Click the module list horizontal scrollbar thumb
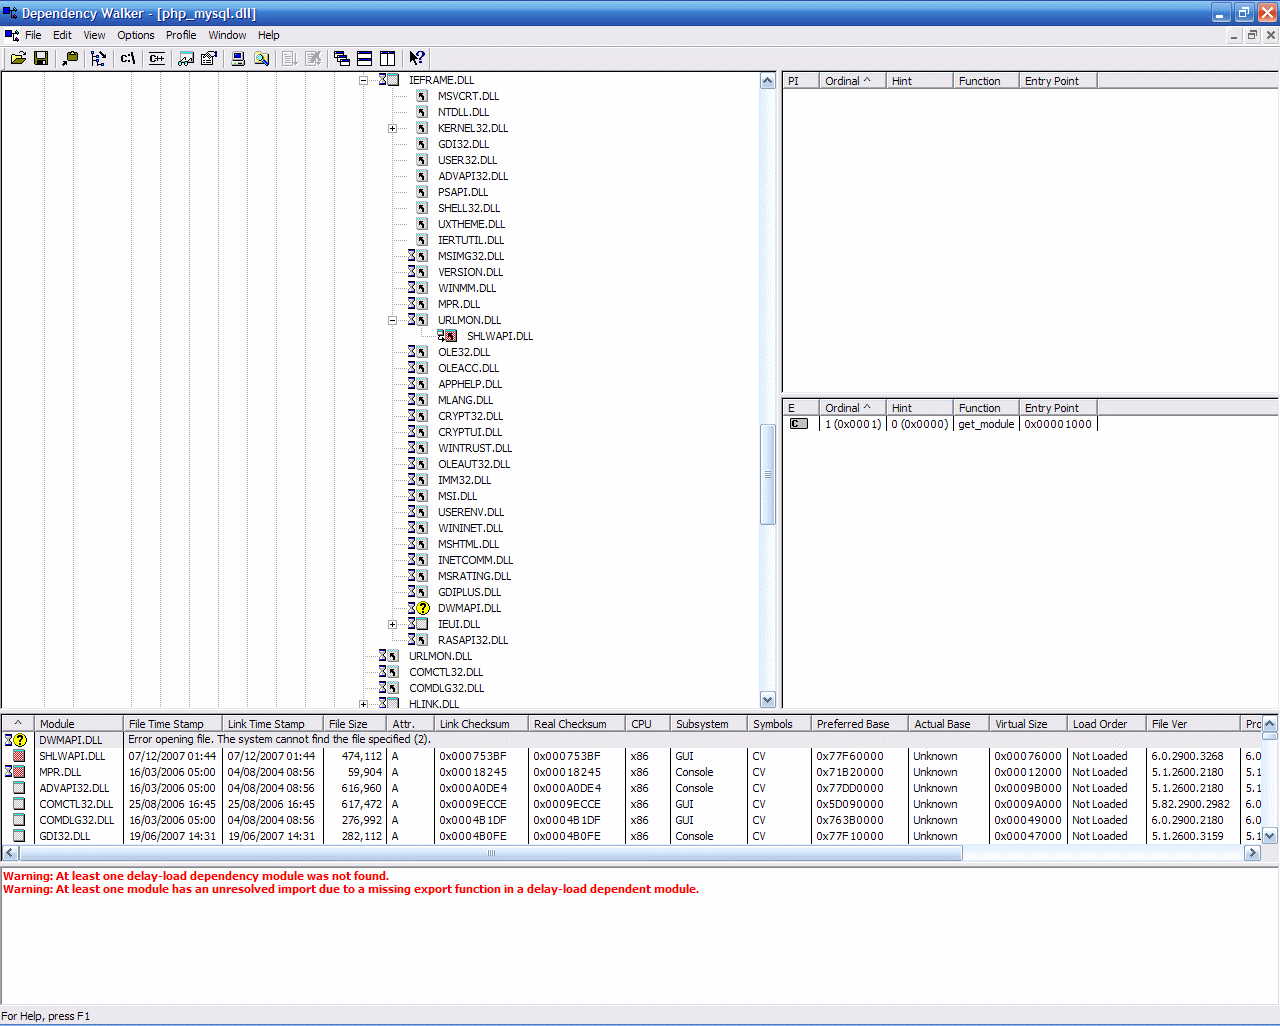 tap(490, 853)
